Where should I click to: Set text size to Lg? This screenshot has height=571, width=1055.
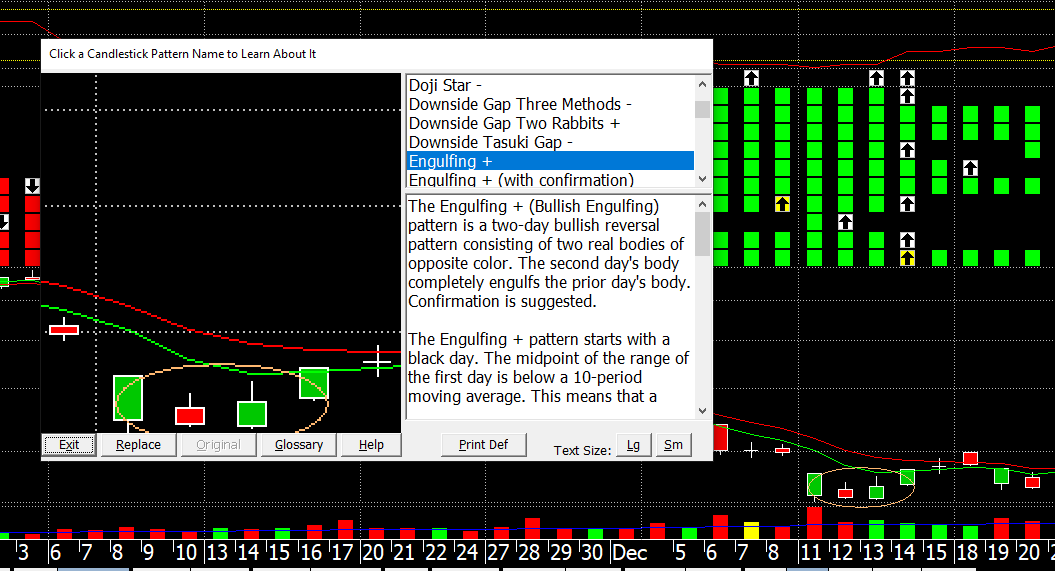coord(633,445)
